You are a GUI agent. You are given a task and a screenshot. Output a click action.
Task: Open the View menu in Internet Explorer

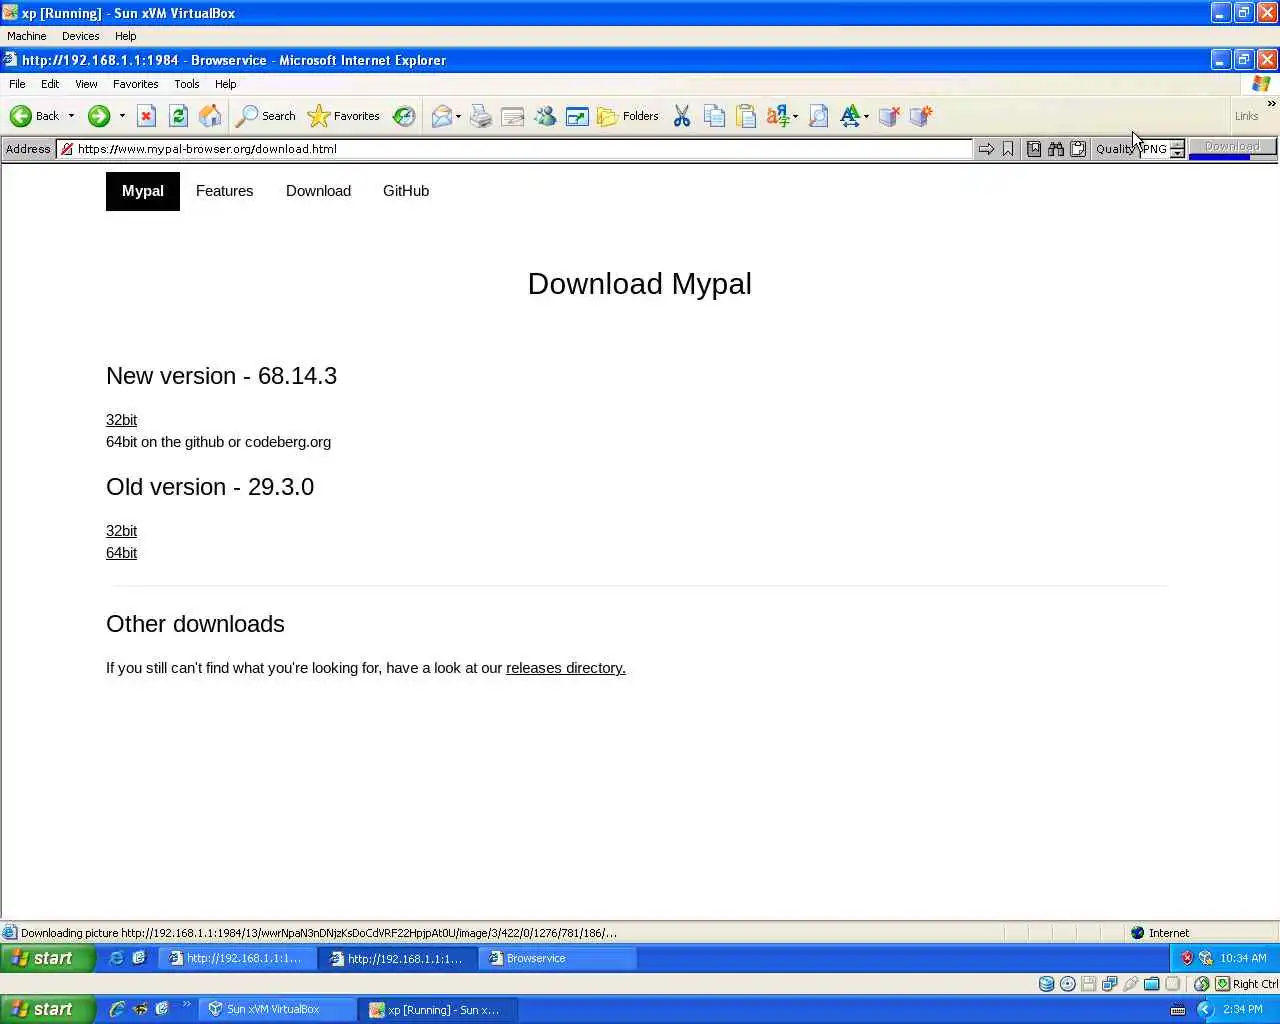pyautogui.click(x=86, y=84)
